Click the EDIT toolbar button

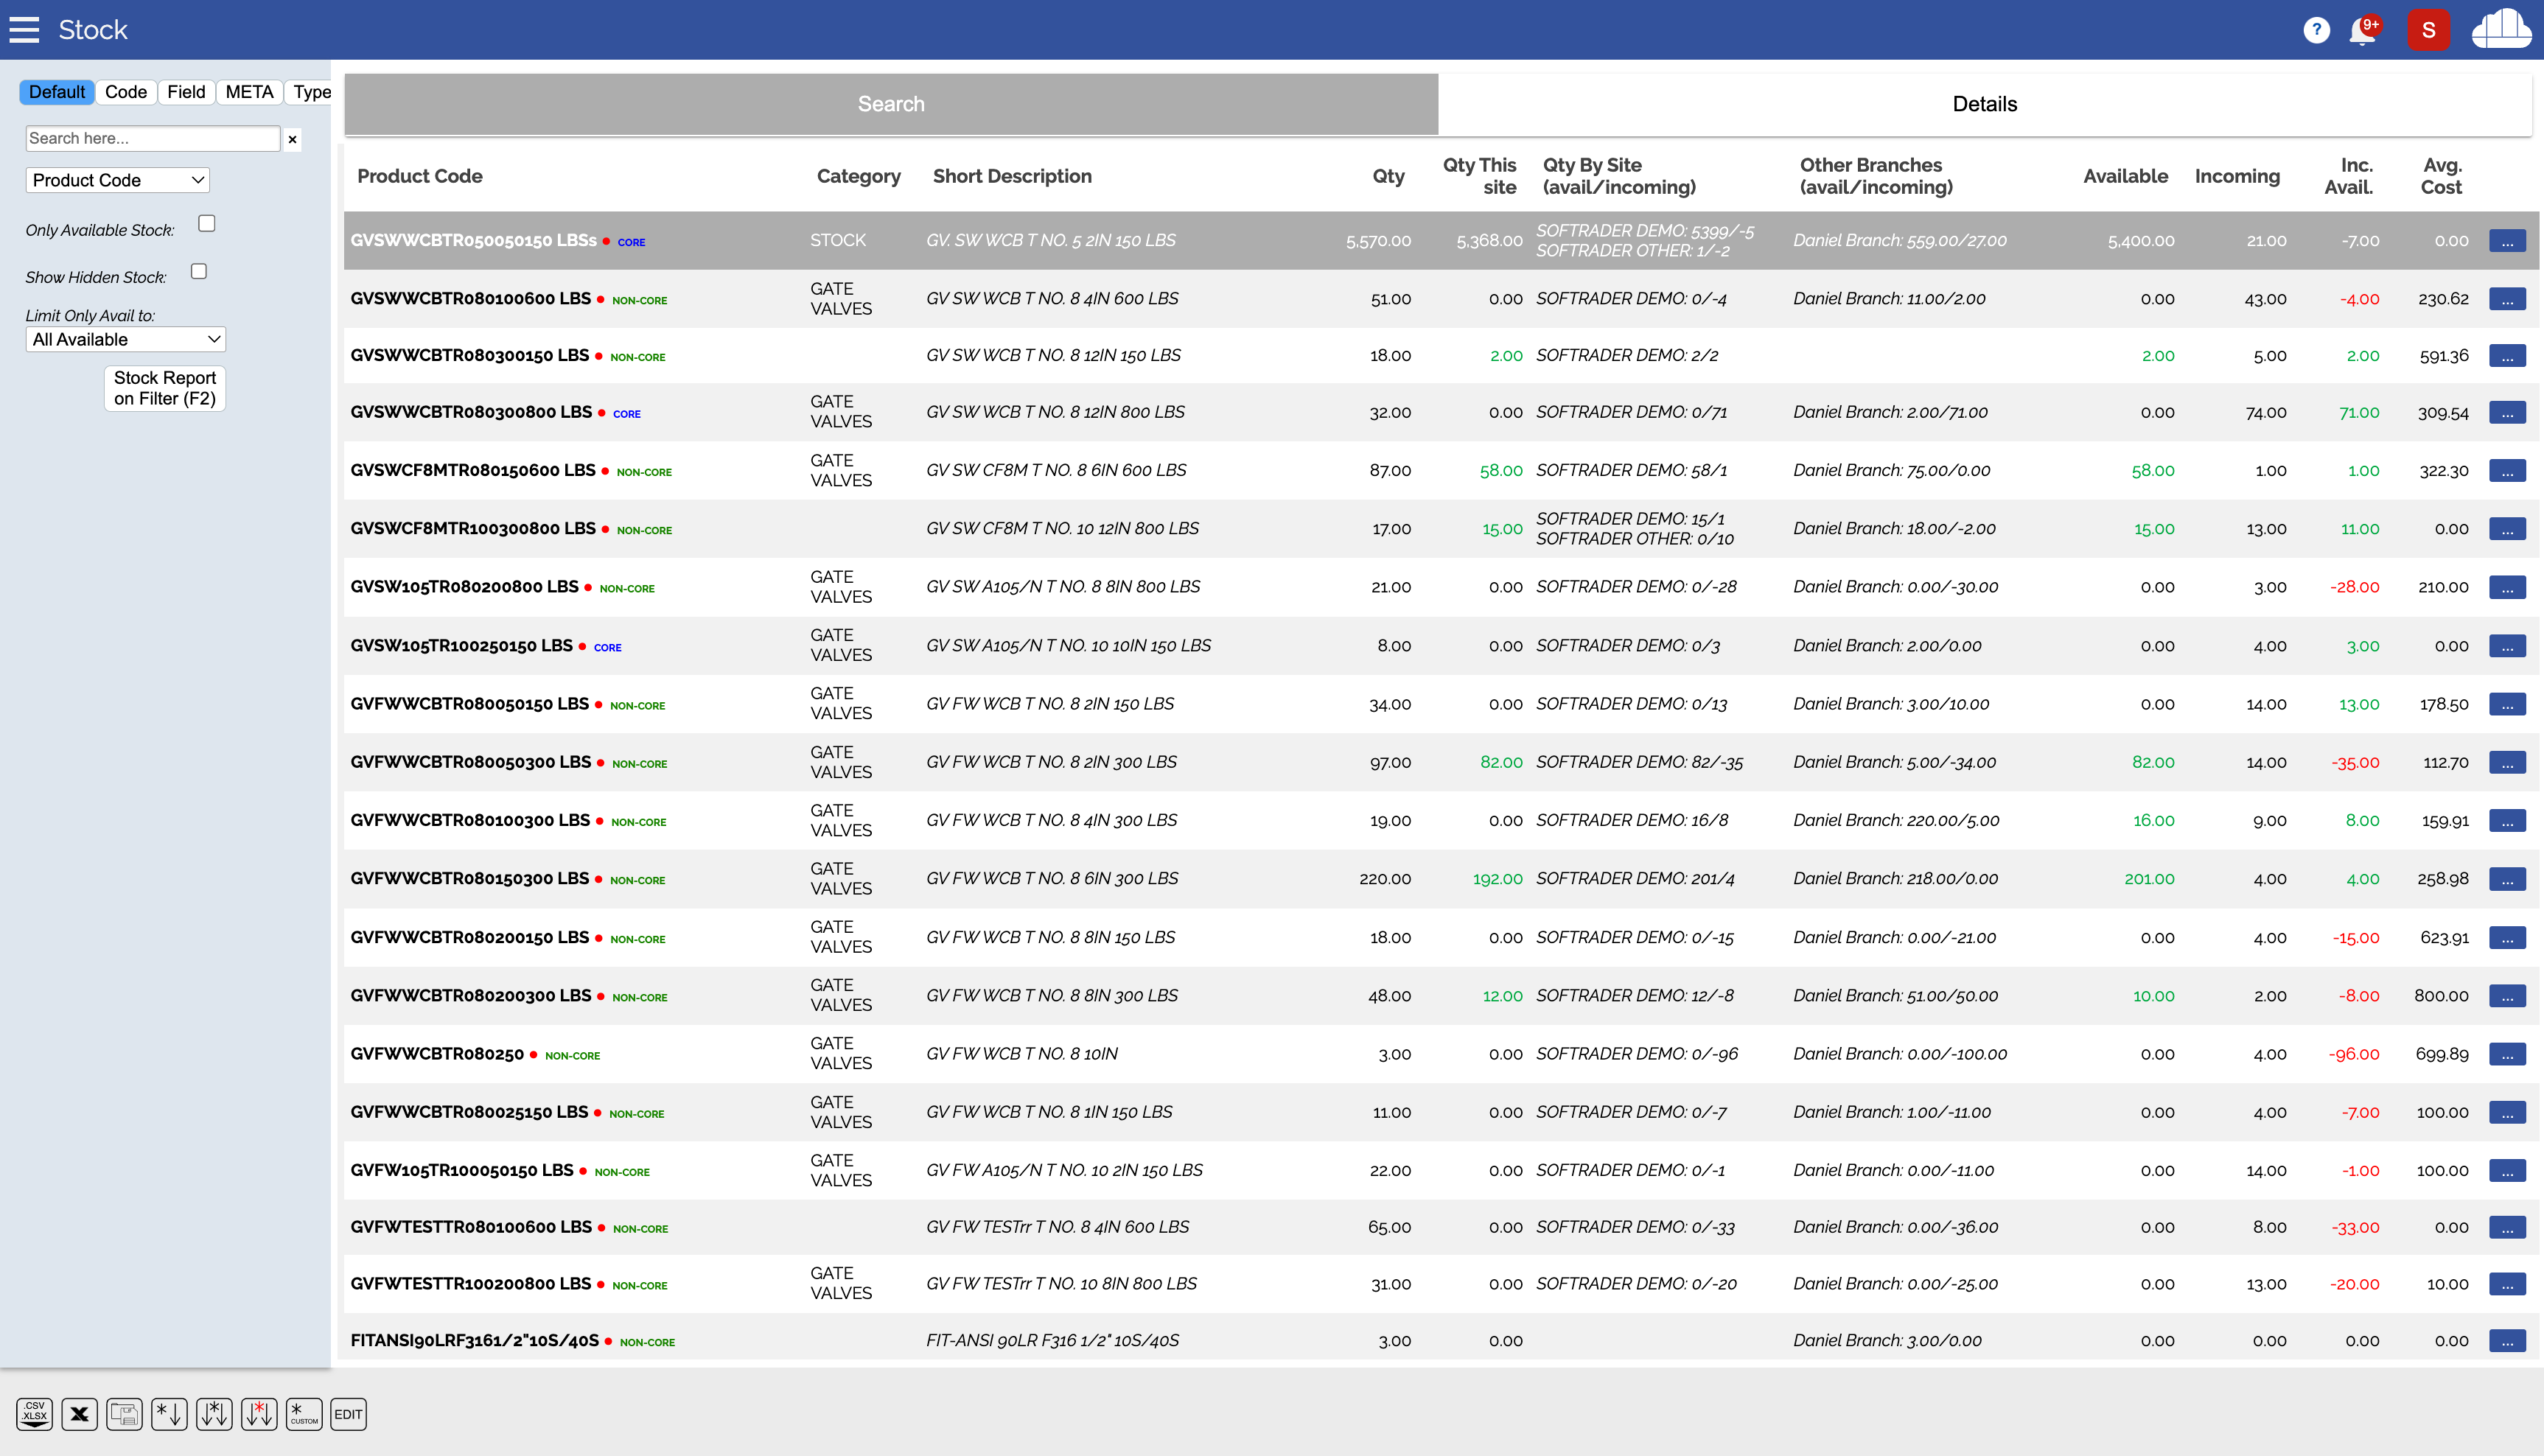348,1414
